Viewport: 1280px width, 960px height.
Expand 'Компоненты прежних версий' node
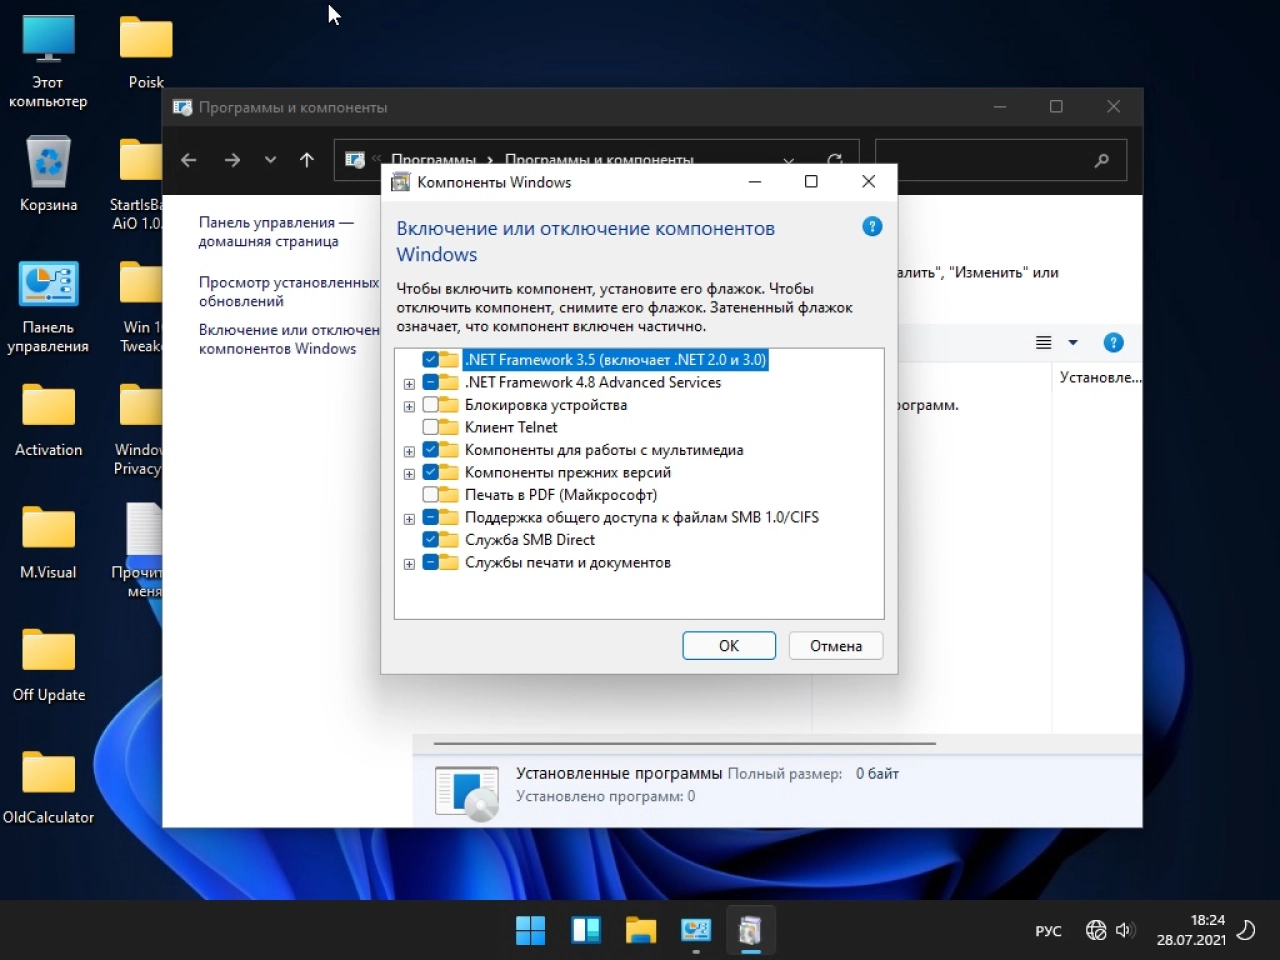[x=409, y=474]
